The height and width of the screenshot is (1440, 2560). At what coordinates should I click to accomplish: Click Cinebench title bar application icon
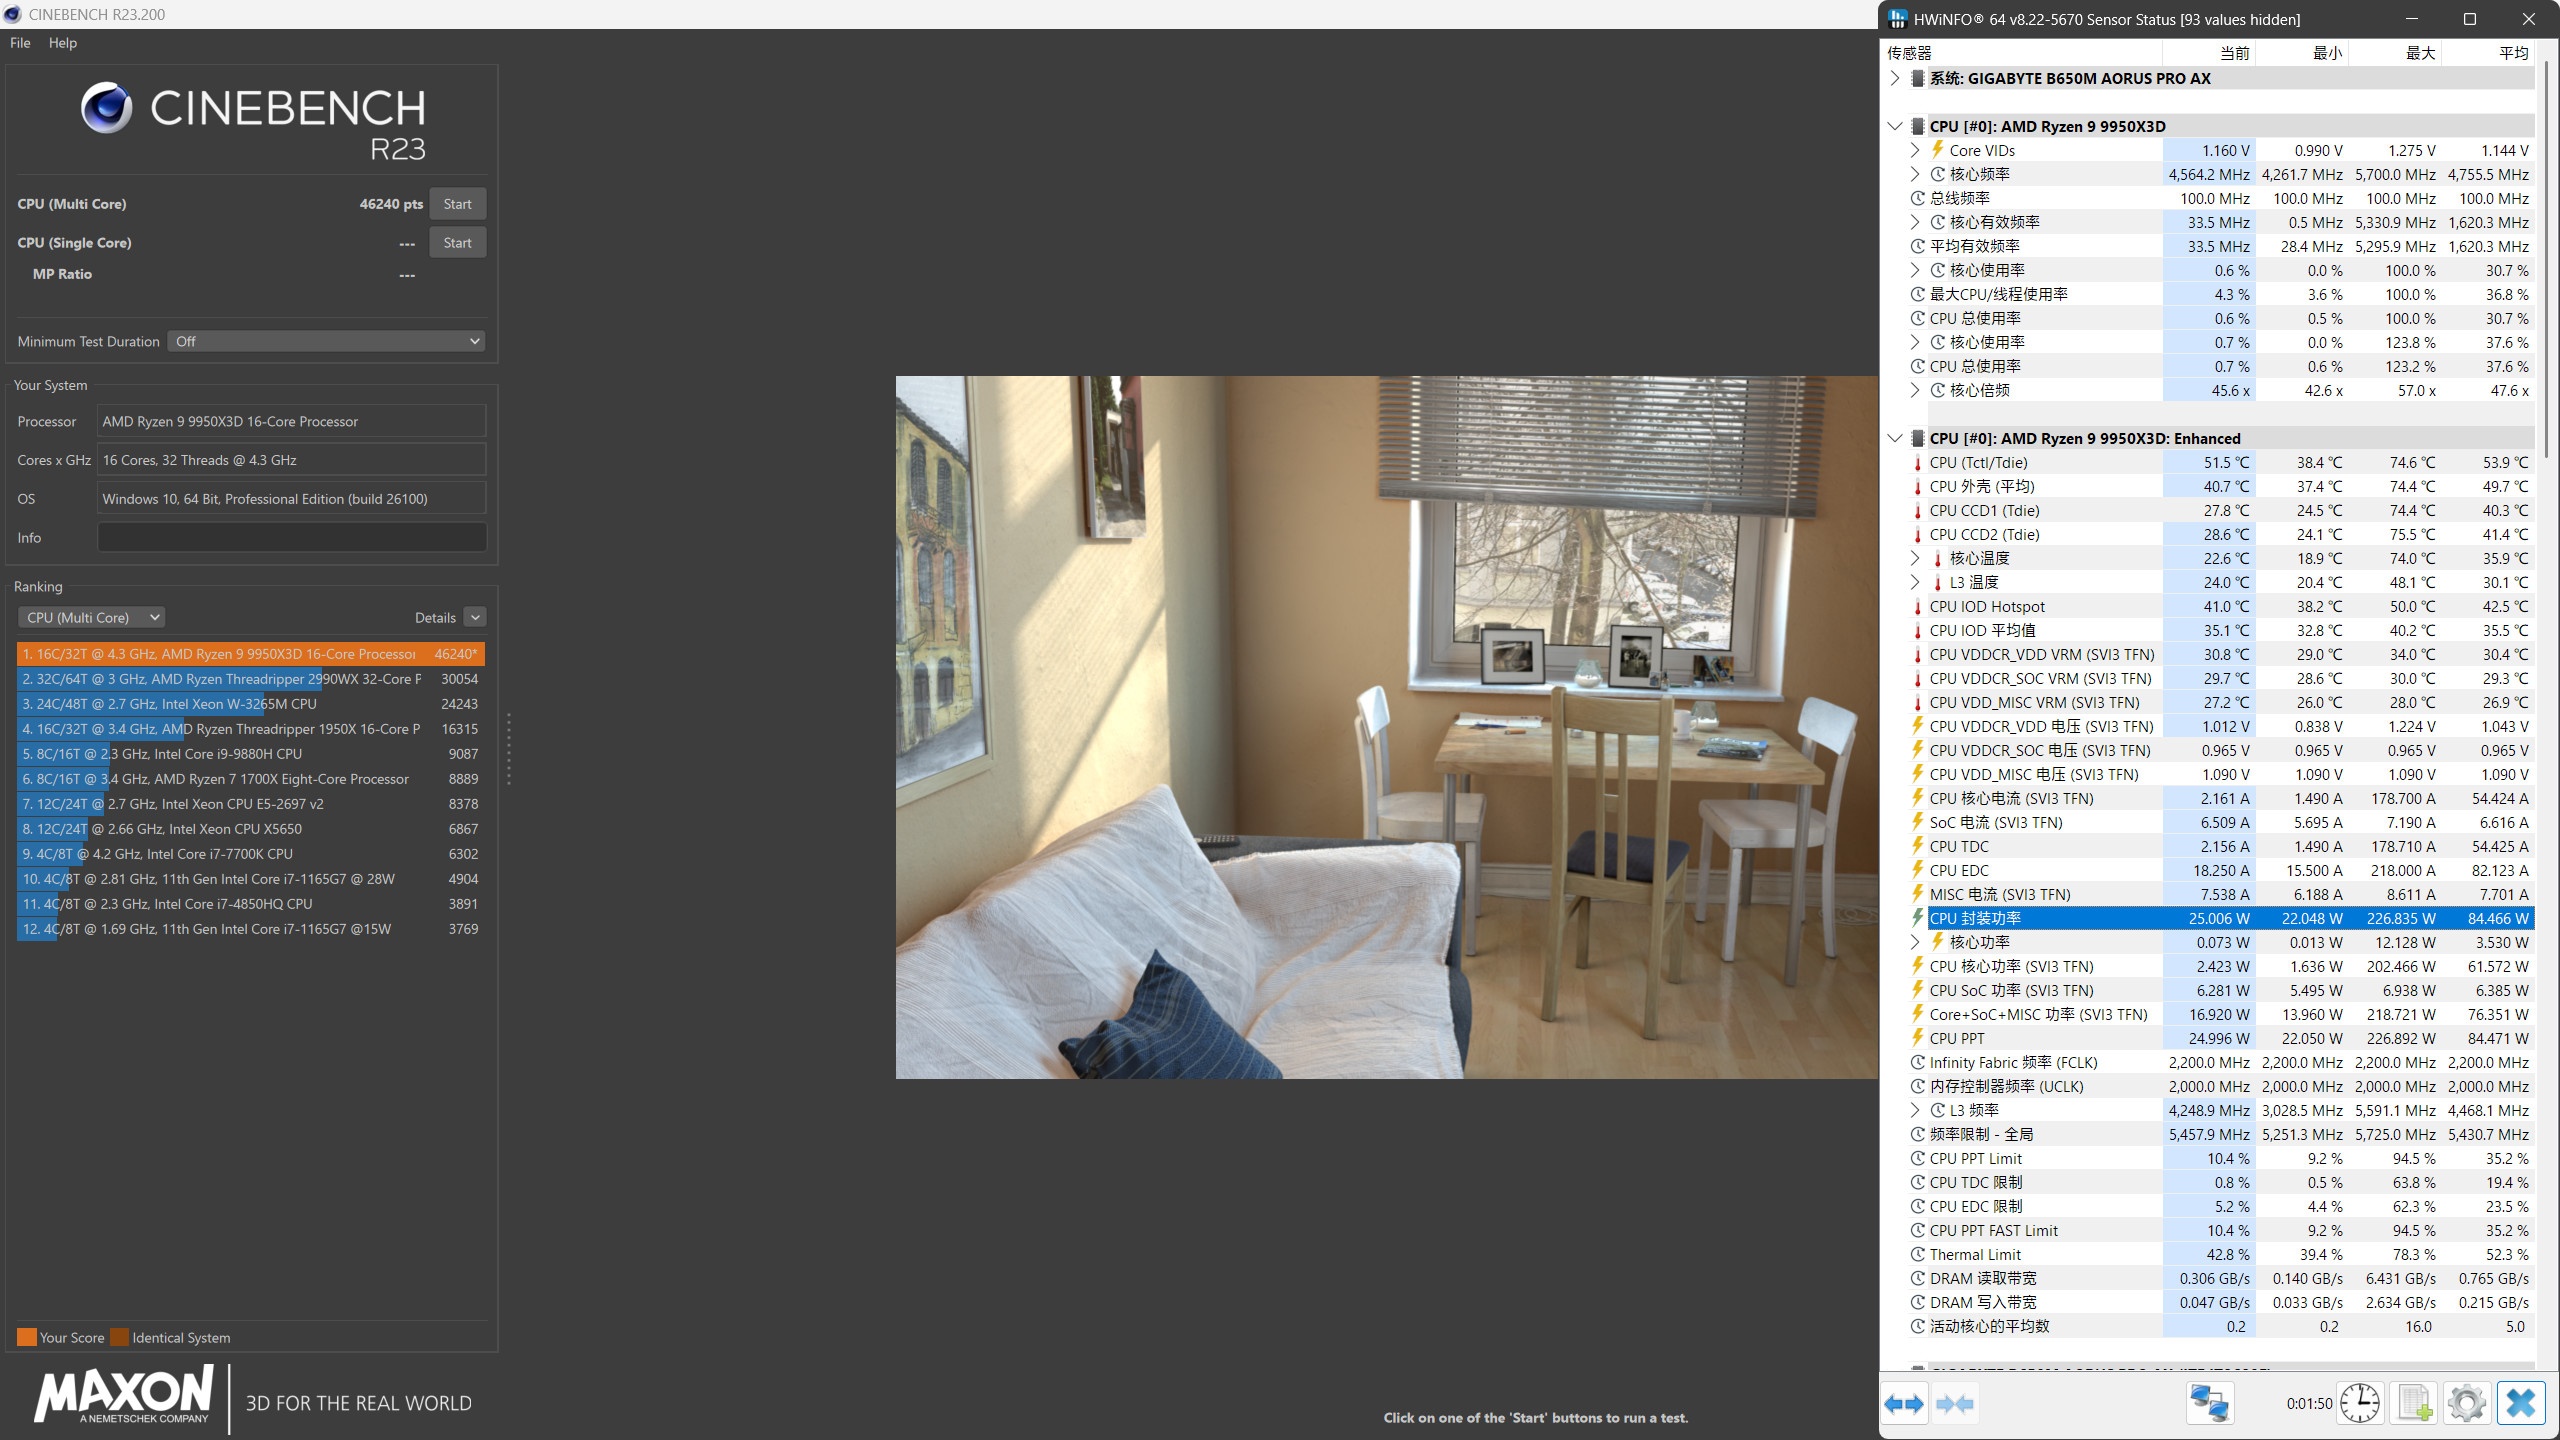point(12,14)
